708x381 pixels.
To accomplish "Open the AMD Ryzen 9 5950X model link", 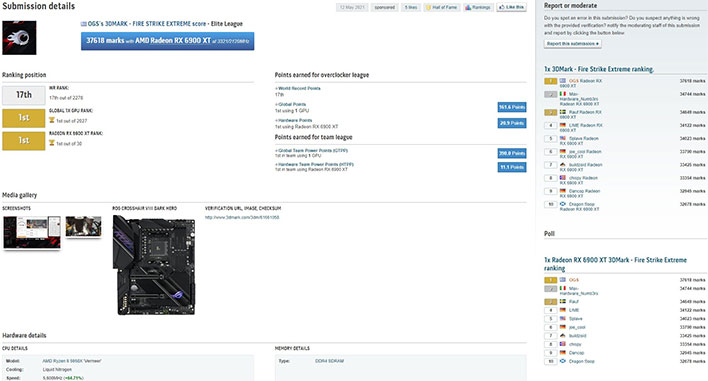I will 72,361.
